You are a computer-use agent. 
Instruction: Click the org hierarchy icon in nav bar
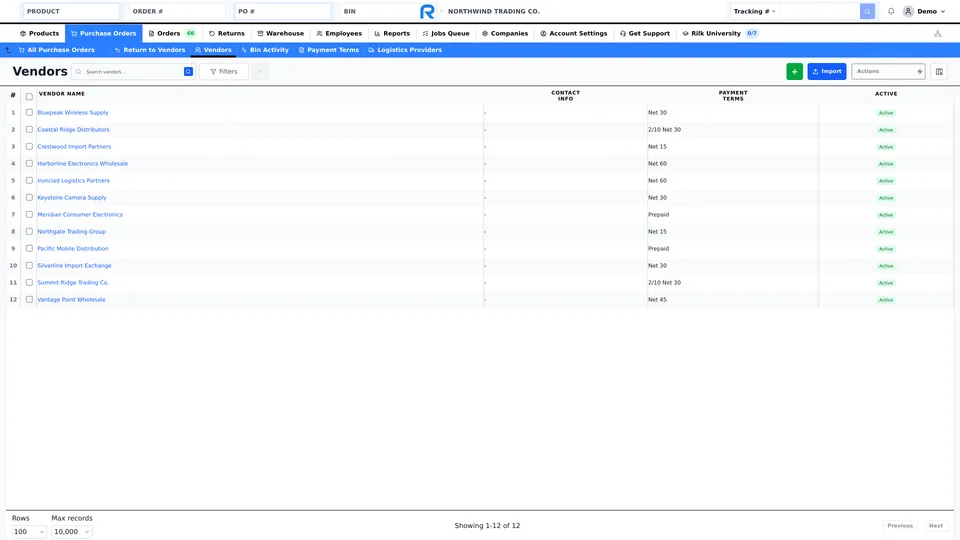pos(937,34)
